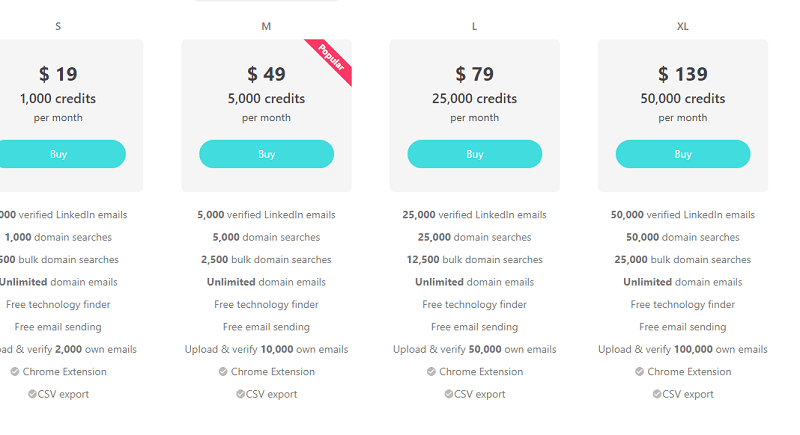Click 'Free technology finder' under M plan
Viewport: 800px width, 435px height.
click(266, 305)
